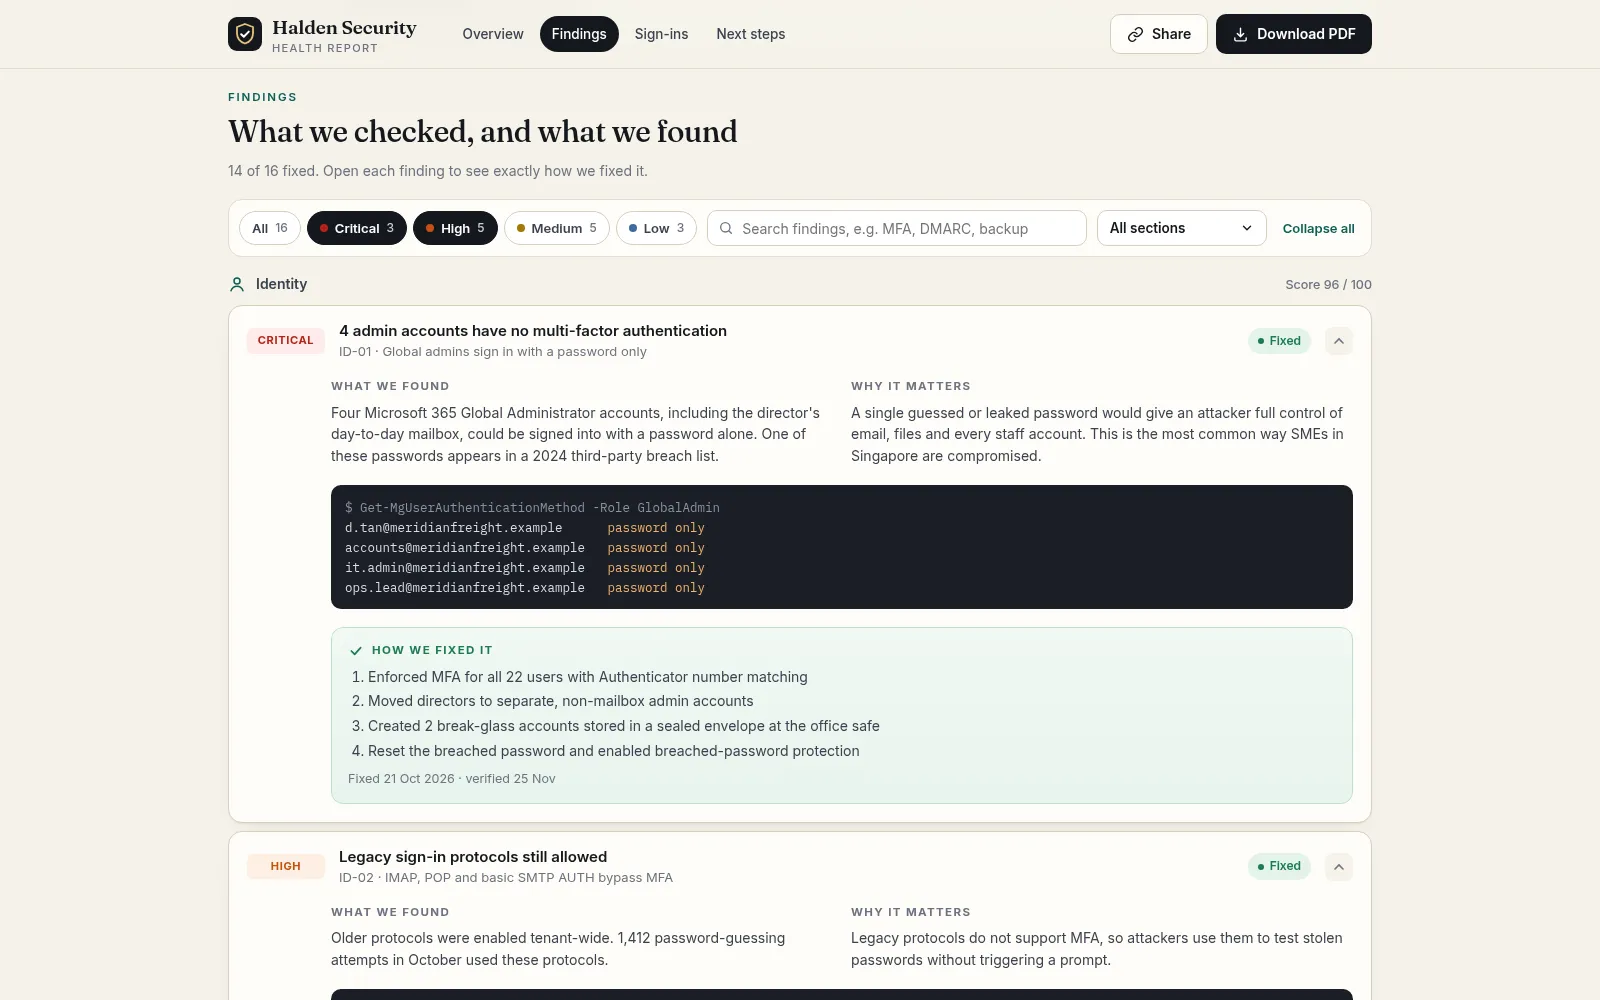Go to the Sign-ins tab
This screenshot has height=1000, width=1600.
point(661,34)
